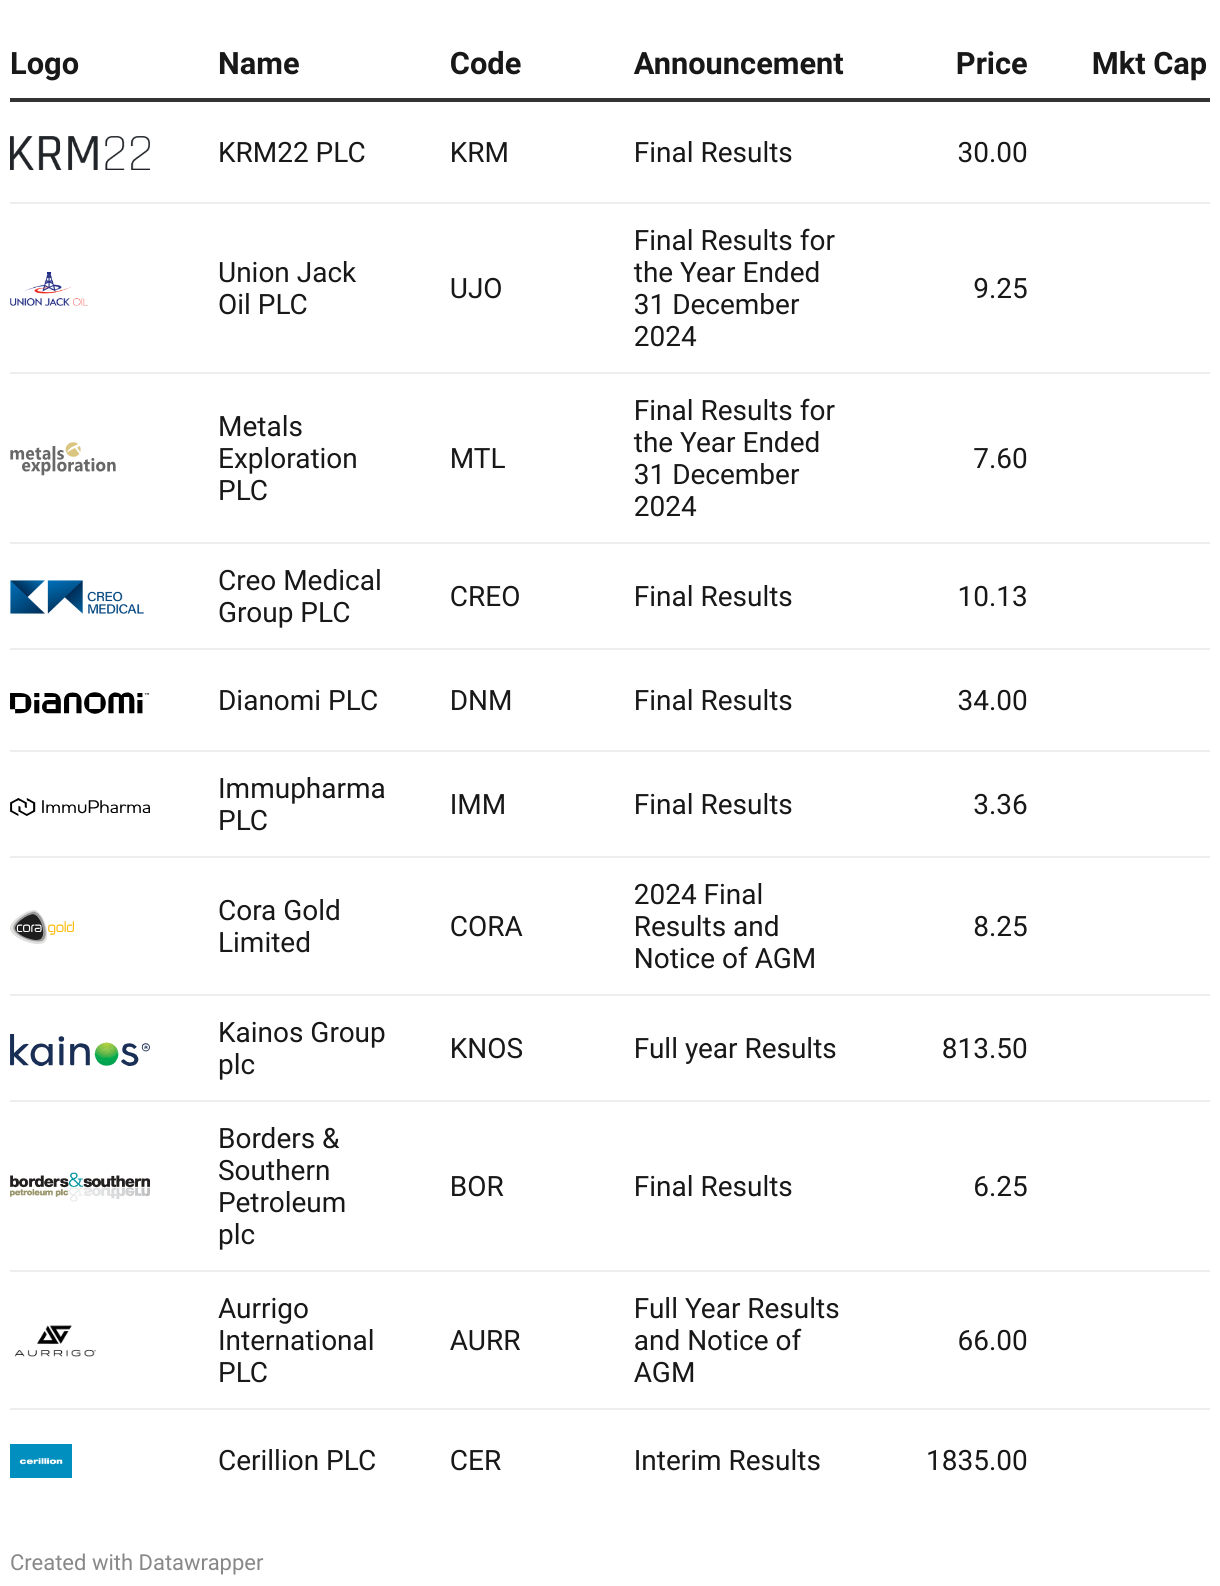This screenshot has height=1586, width=1220.
Task: Open the Kainos logo
Action: [80, 1050]
